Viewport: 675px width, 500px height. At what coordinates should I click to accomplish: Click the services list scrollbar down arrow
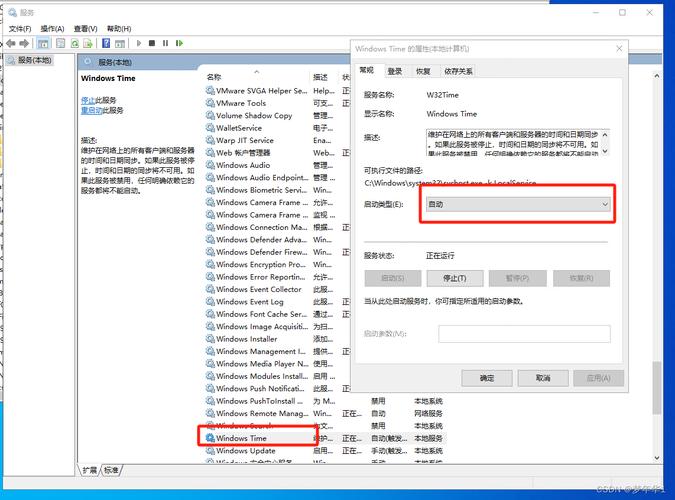656,457
